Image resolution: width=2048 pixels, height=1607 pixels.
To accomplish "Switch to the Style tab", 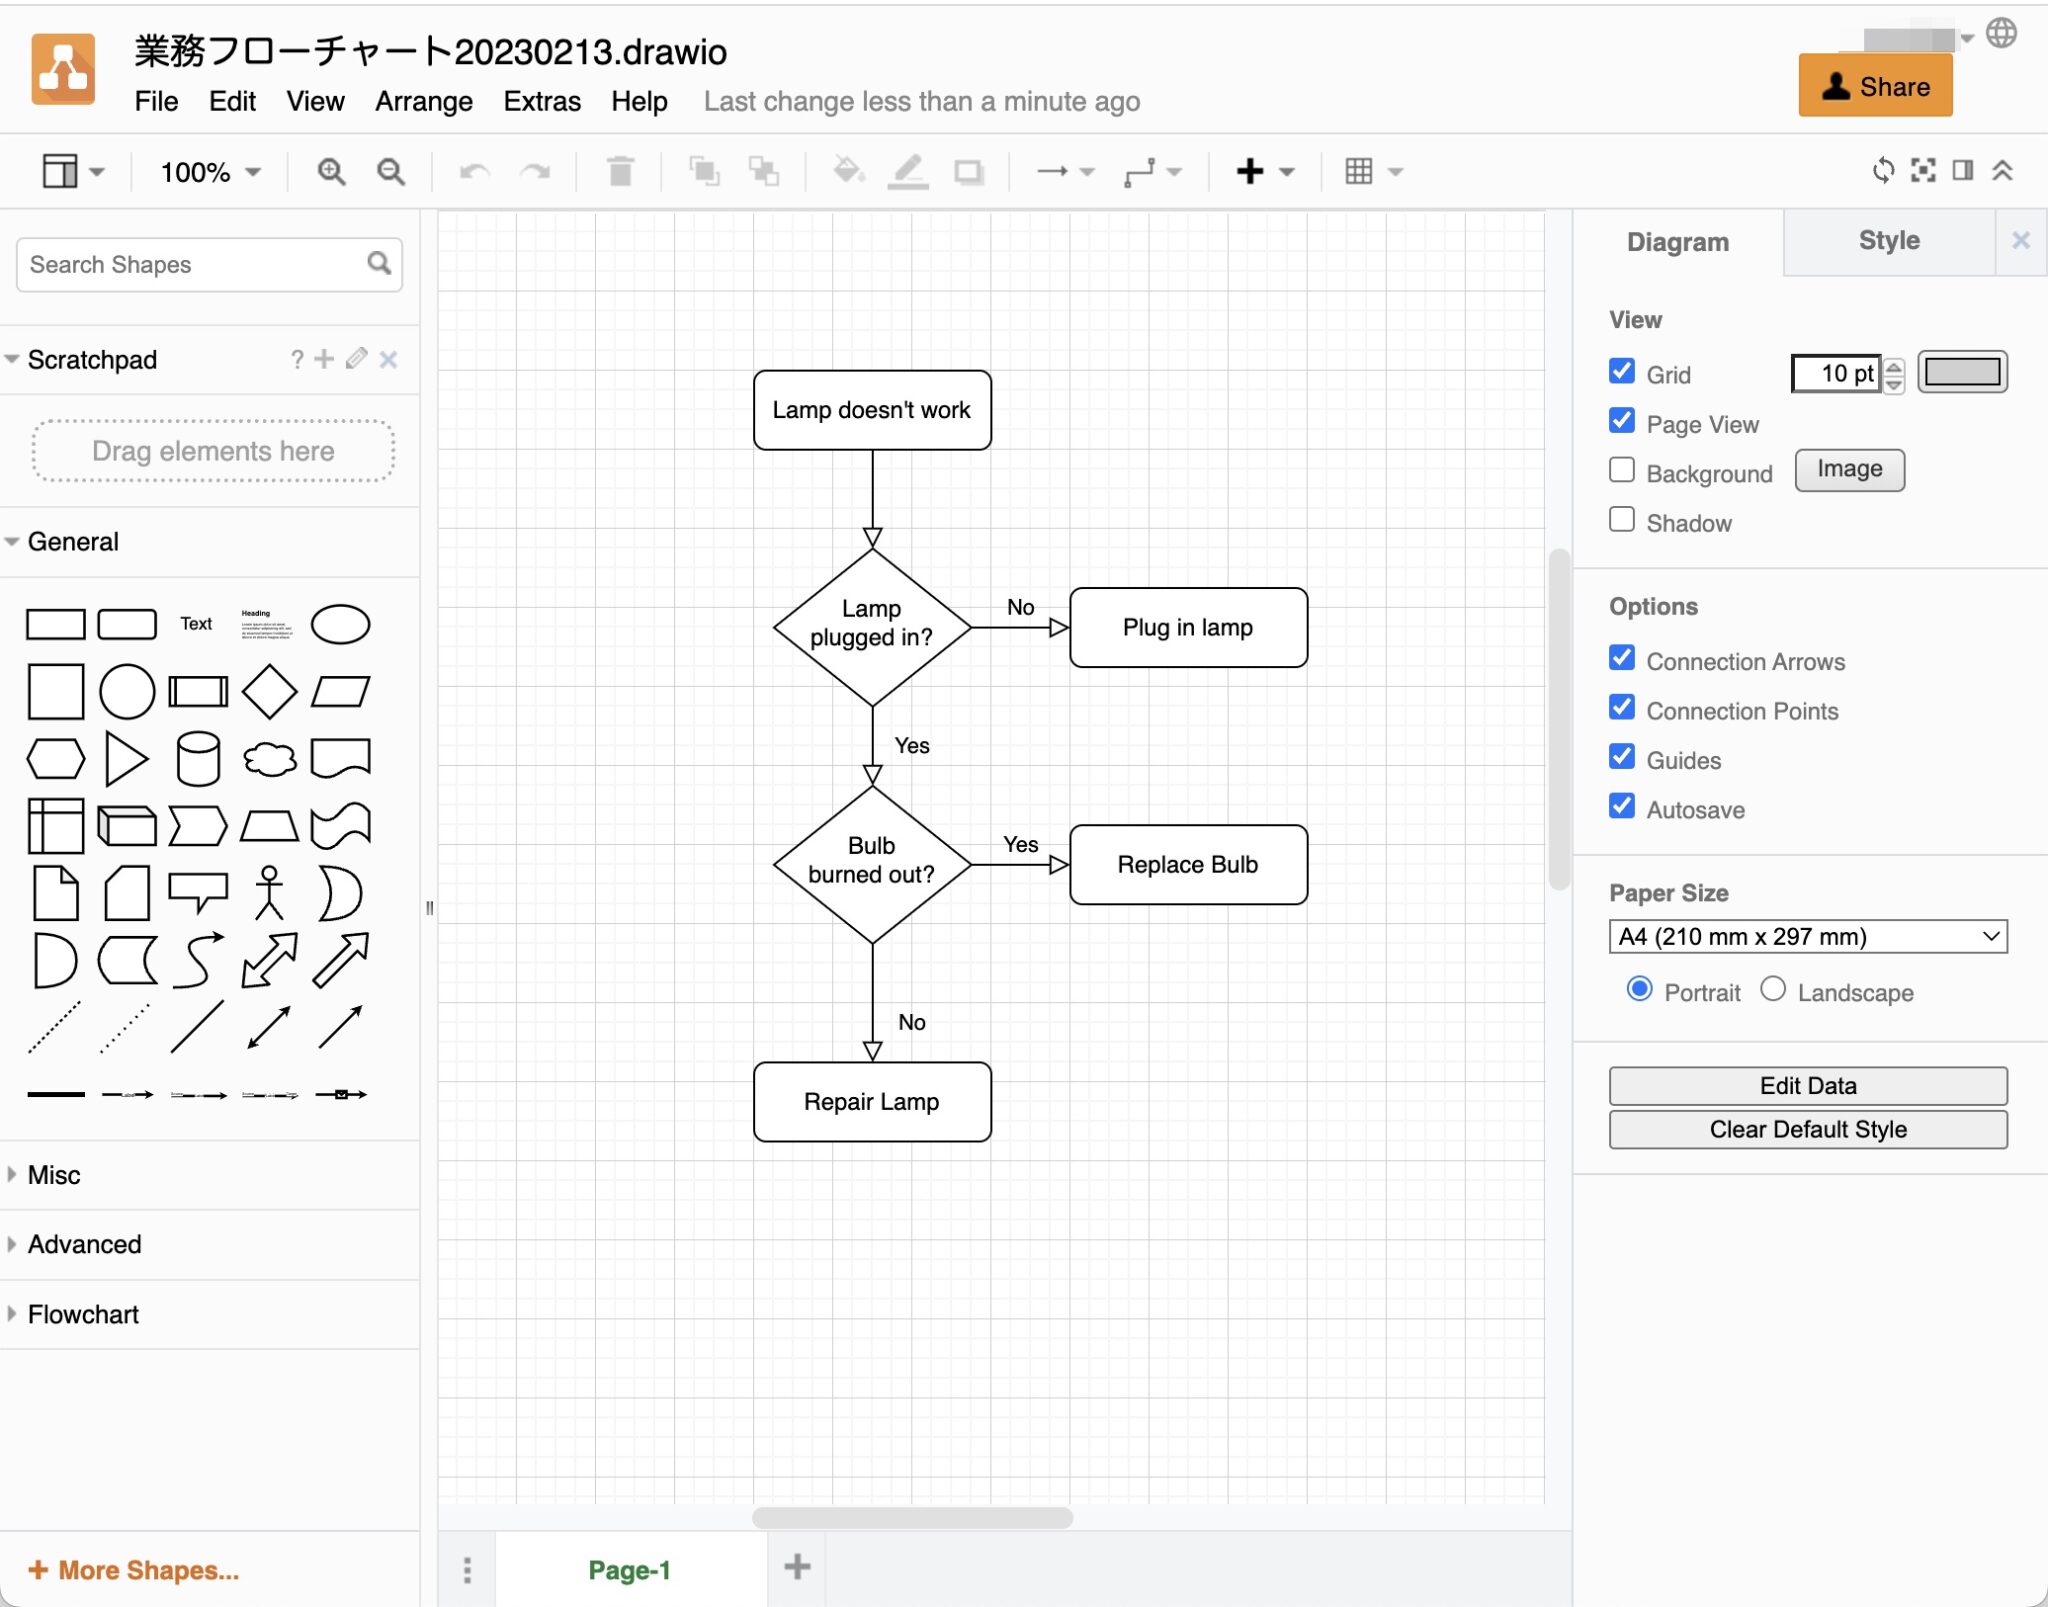I will coord(1888,240).
